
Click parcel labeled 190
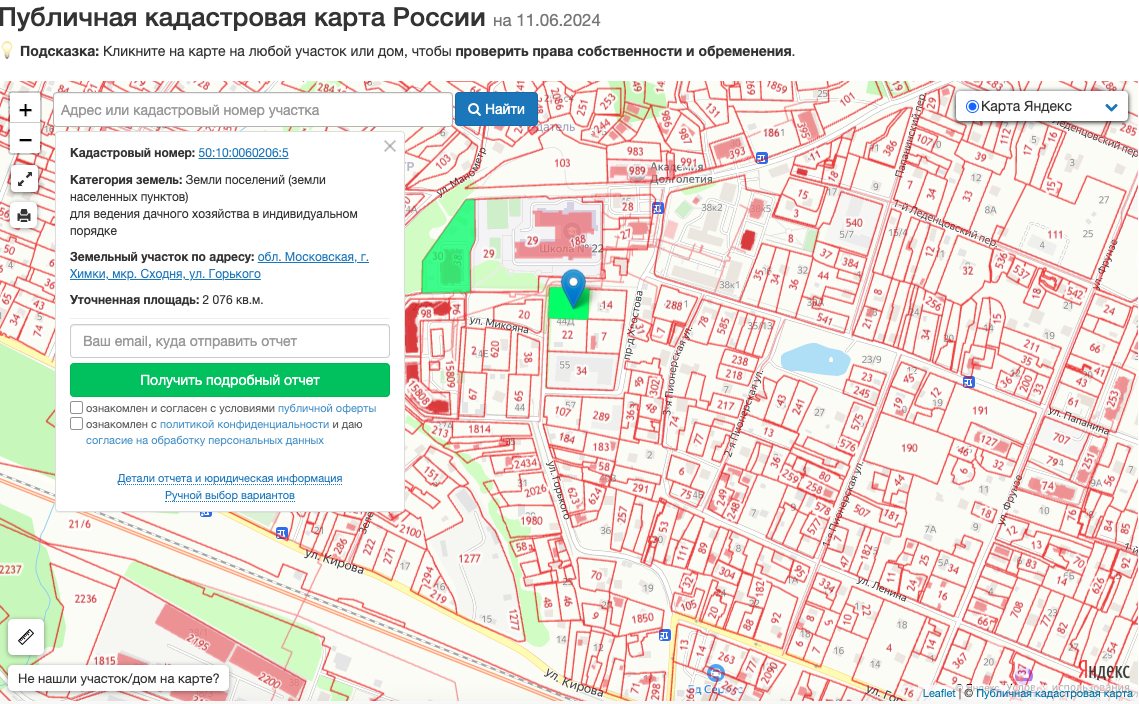[x=909, y=448]
